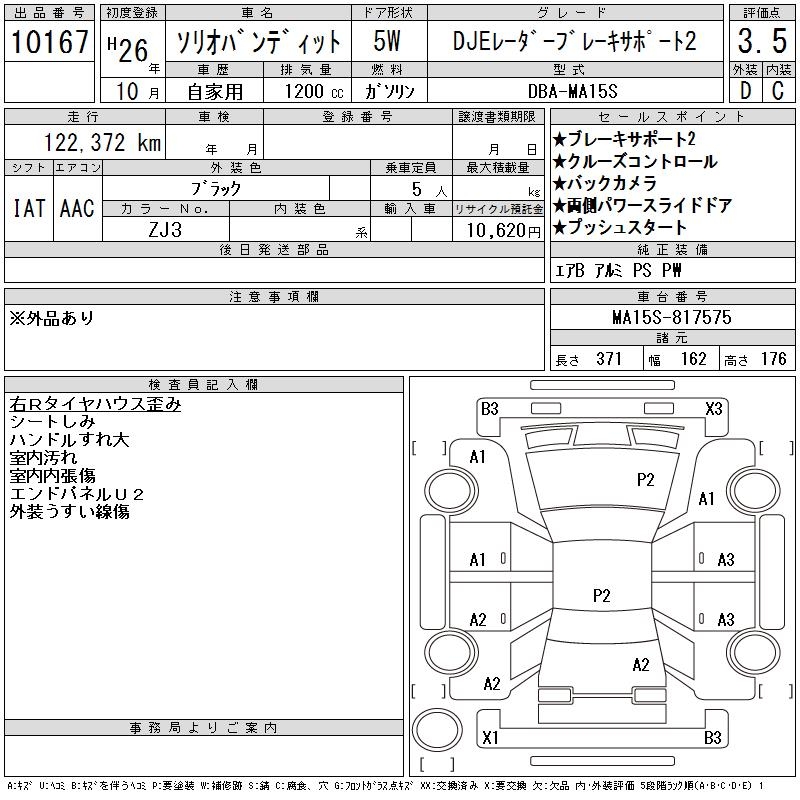The image size is (800, 800).
Task: Click the overall evaluation score 3.5
Action: 762,41
